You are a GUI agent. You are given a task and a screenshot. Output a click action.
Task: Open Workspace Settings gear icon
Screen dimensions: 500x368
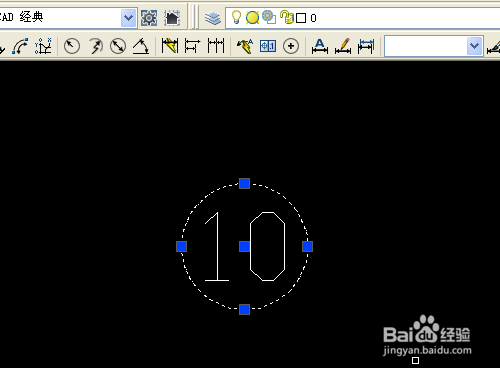point(149,18)
